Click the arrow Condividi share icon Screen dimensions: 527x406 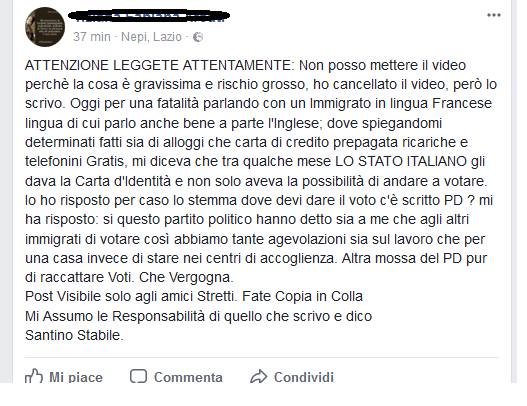tap(258, 376)
